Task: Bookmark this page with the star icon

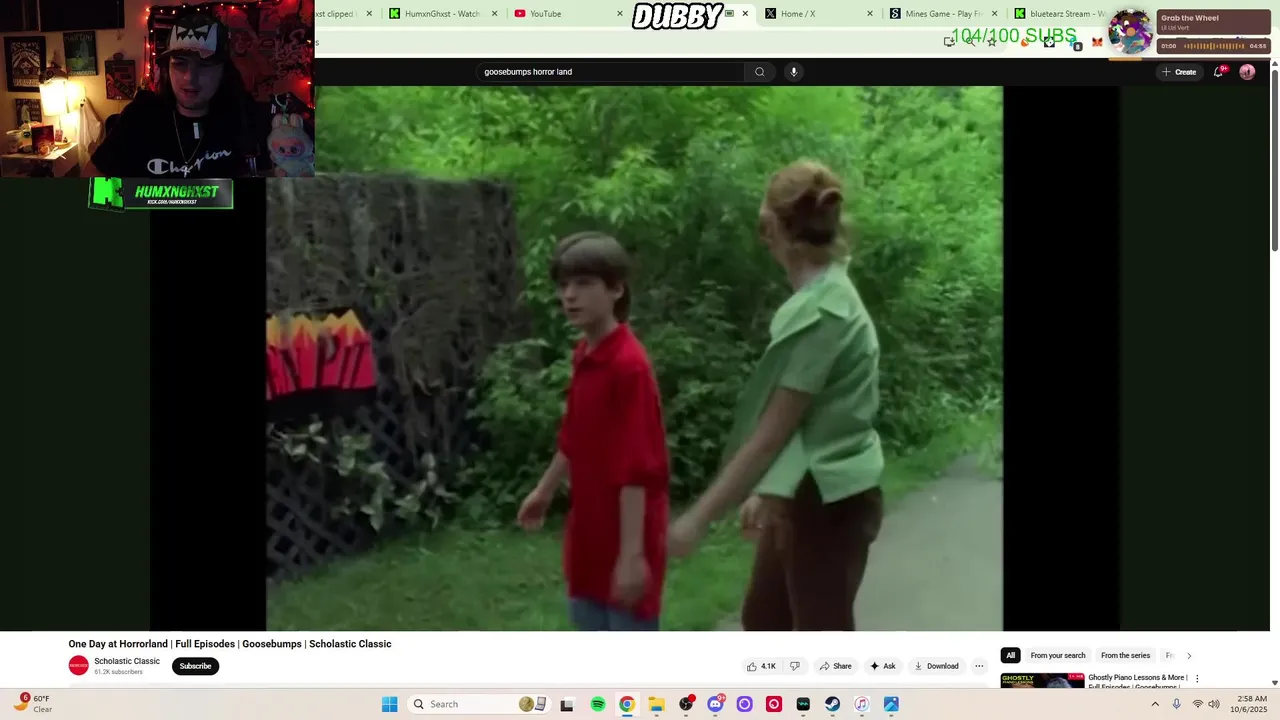Action: (x=992, y=42)
